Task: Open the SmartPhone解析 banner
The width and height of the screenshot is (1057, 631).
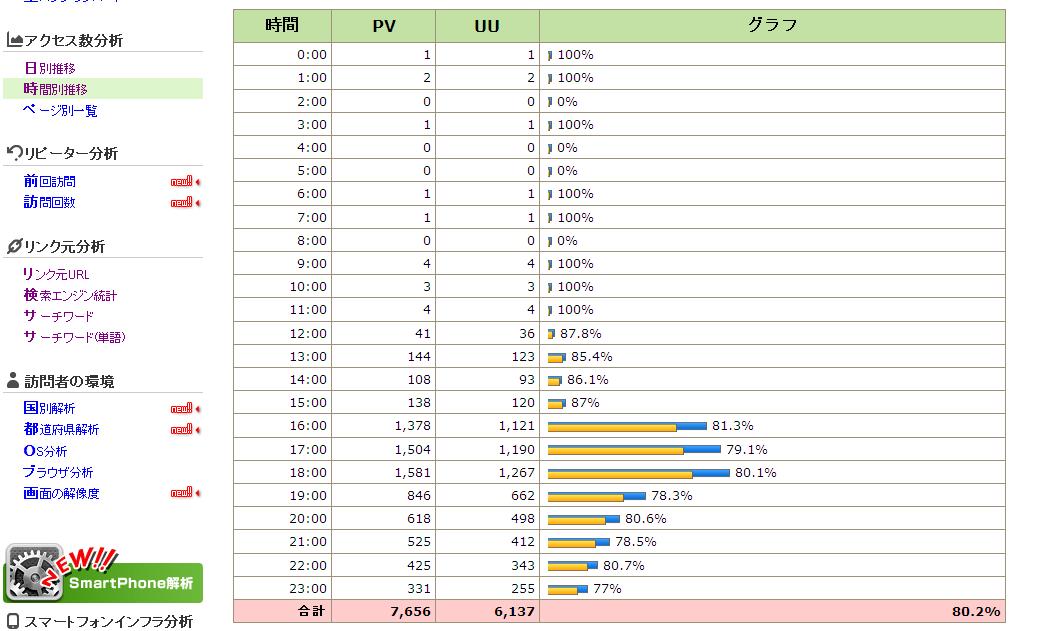Action: coord(103,575)
